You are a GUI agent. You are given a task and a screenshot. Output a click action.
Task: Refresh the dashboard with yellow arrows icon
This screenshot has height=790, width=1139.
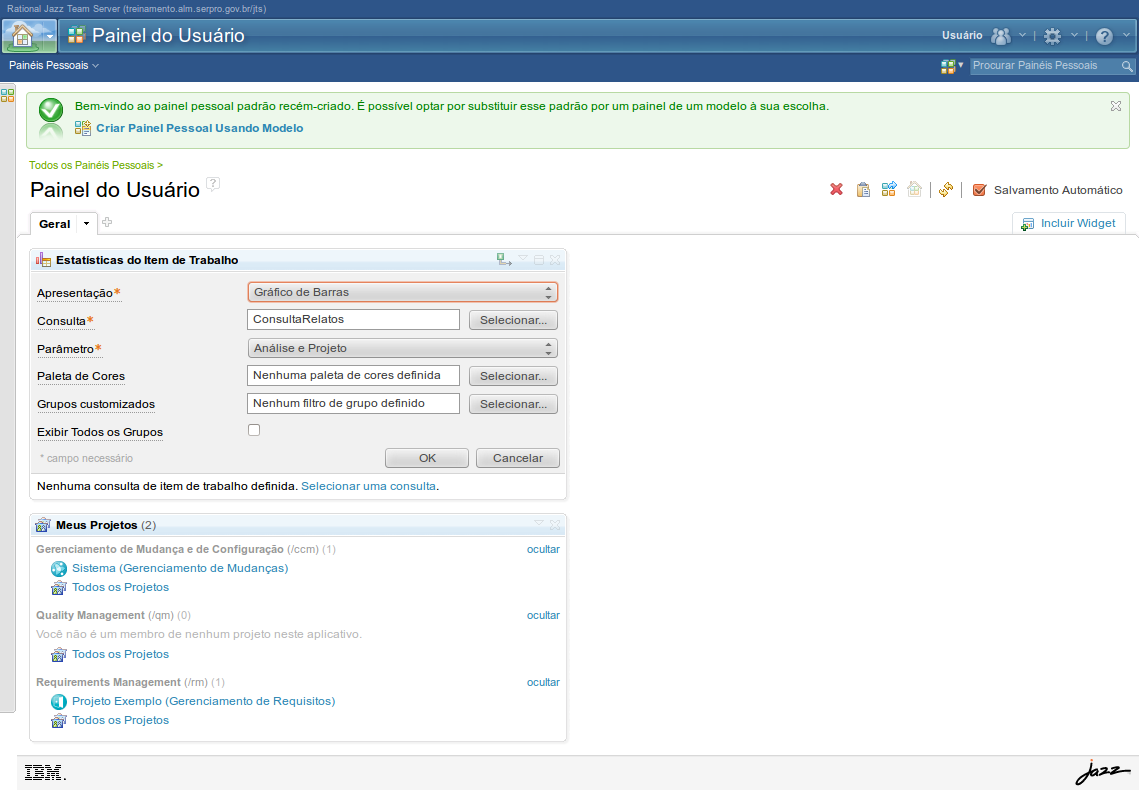[945, 190]
